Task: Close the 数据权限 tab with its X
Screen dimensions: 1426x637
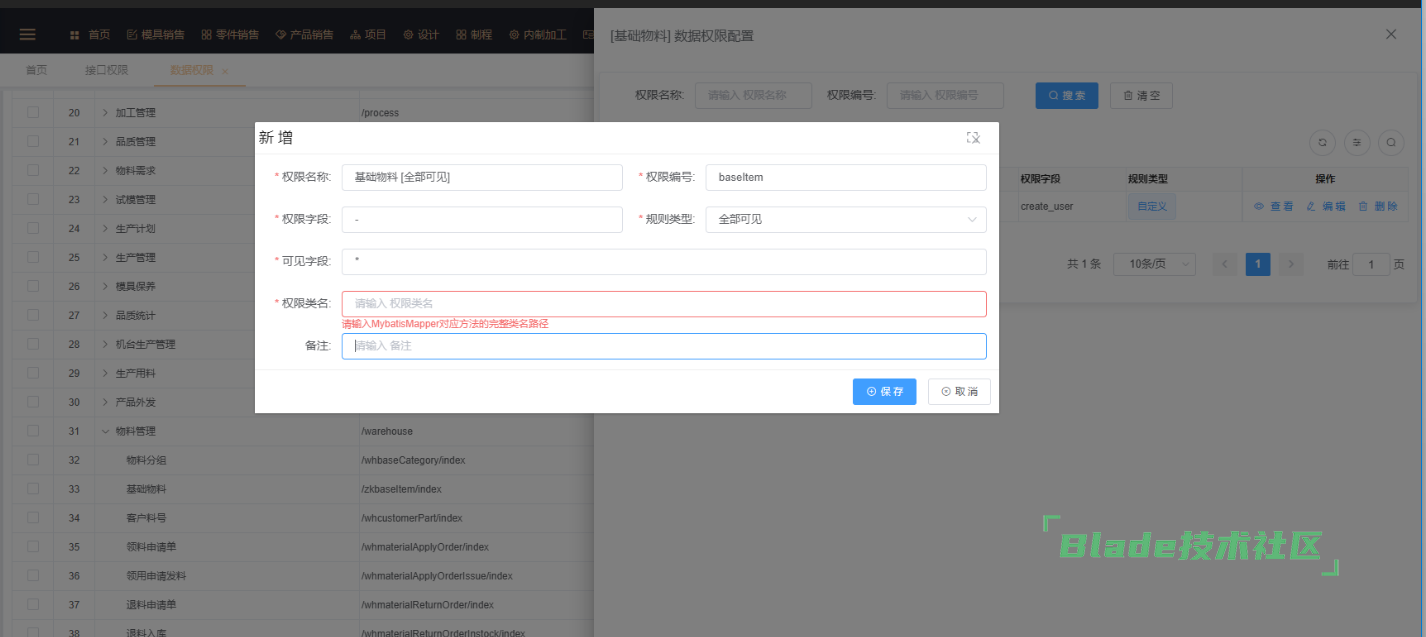Action: pos(225,71)
